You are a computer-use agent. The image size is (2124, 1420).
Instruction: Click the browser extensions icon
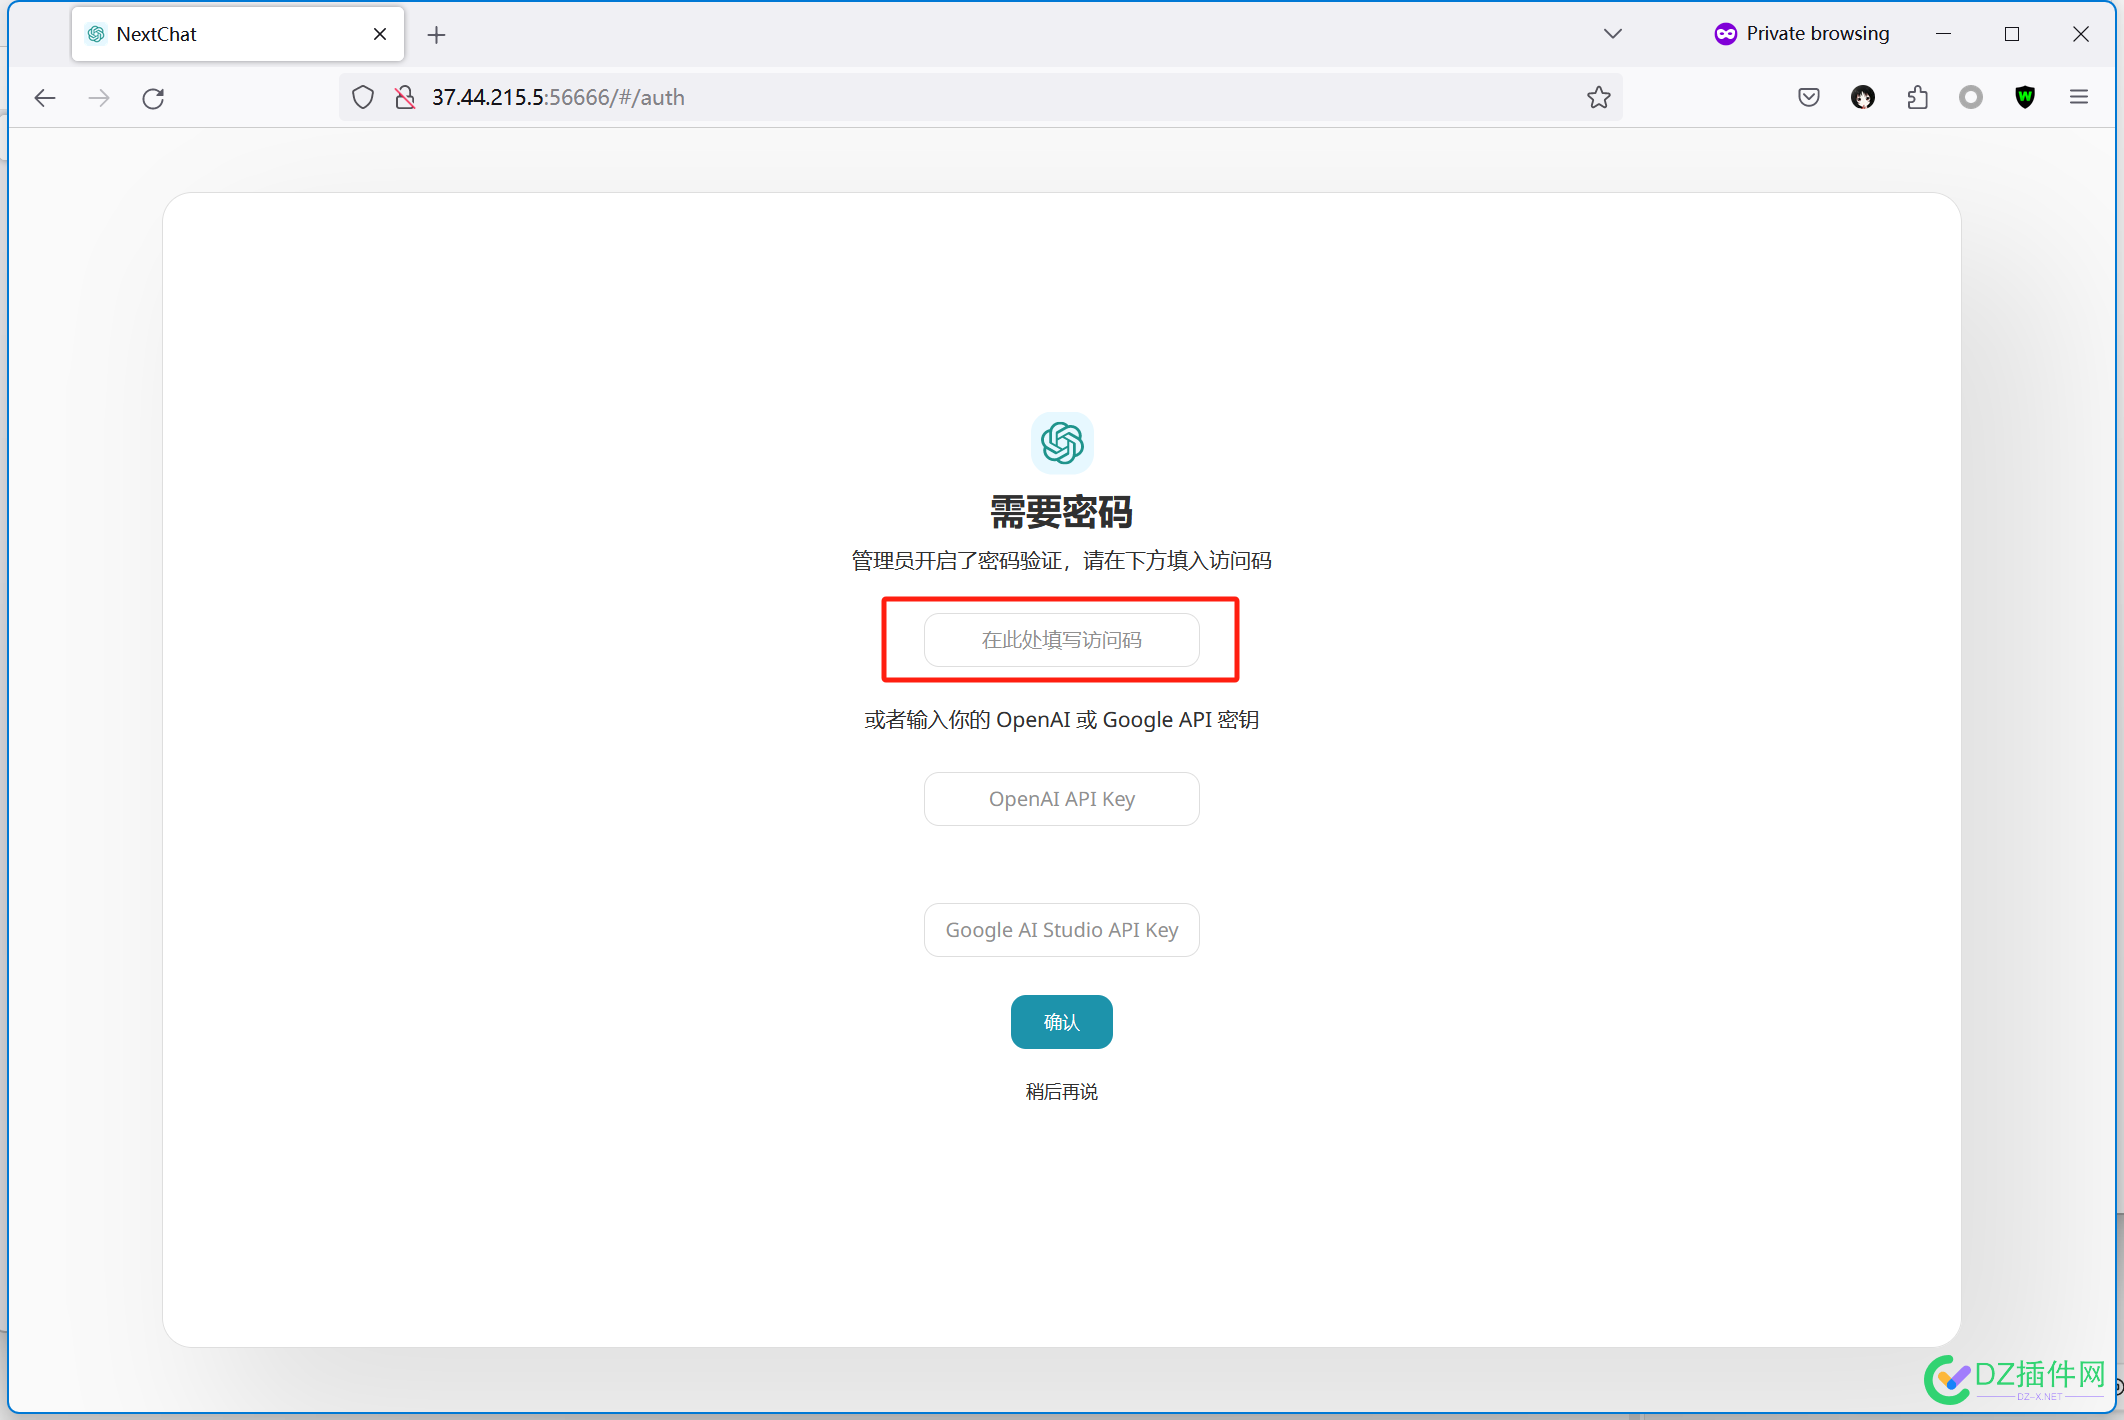point(1918,98)
